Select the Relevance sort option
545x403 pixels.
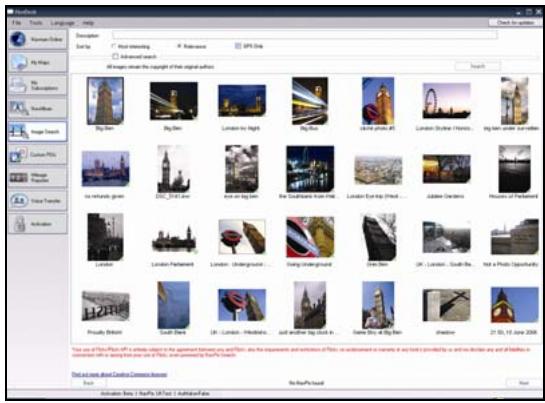192,46
